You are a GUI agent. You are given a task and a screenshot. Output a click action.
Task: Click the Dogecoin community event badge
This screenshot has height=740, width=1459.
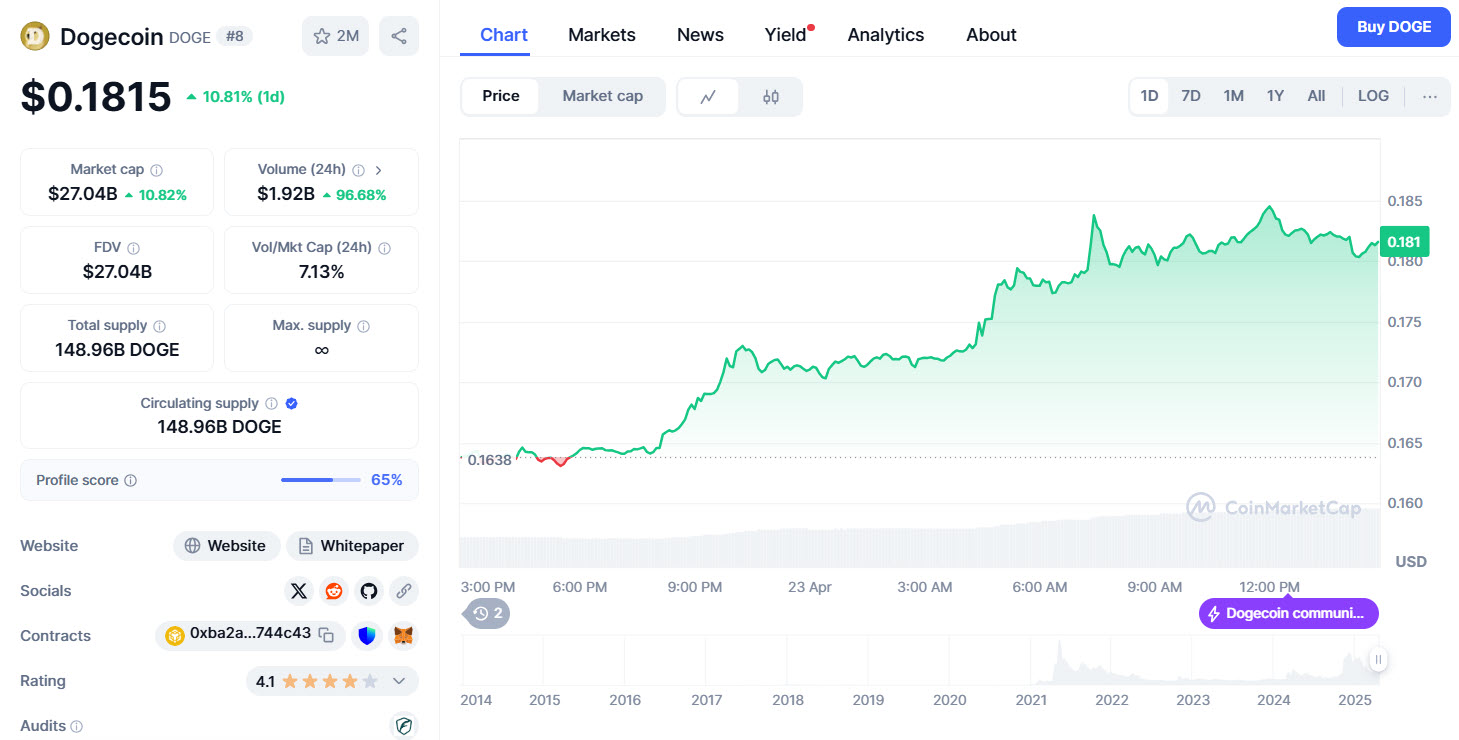pos(1288,613)
